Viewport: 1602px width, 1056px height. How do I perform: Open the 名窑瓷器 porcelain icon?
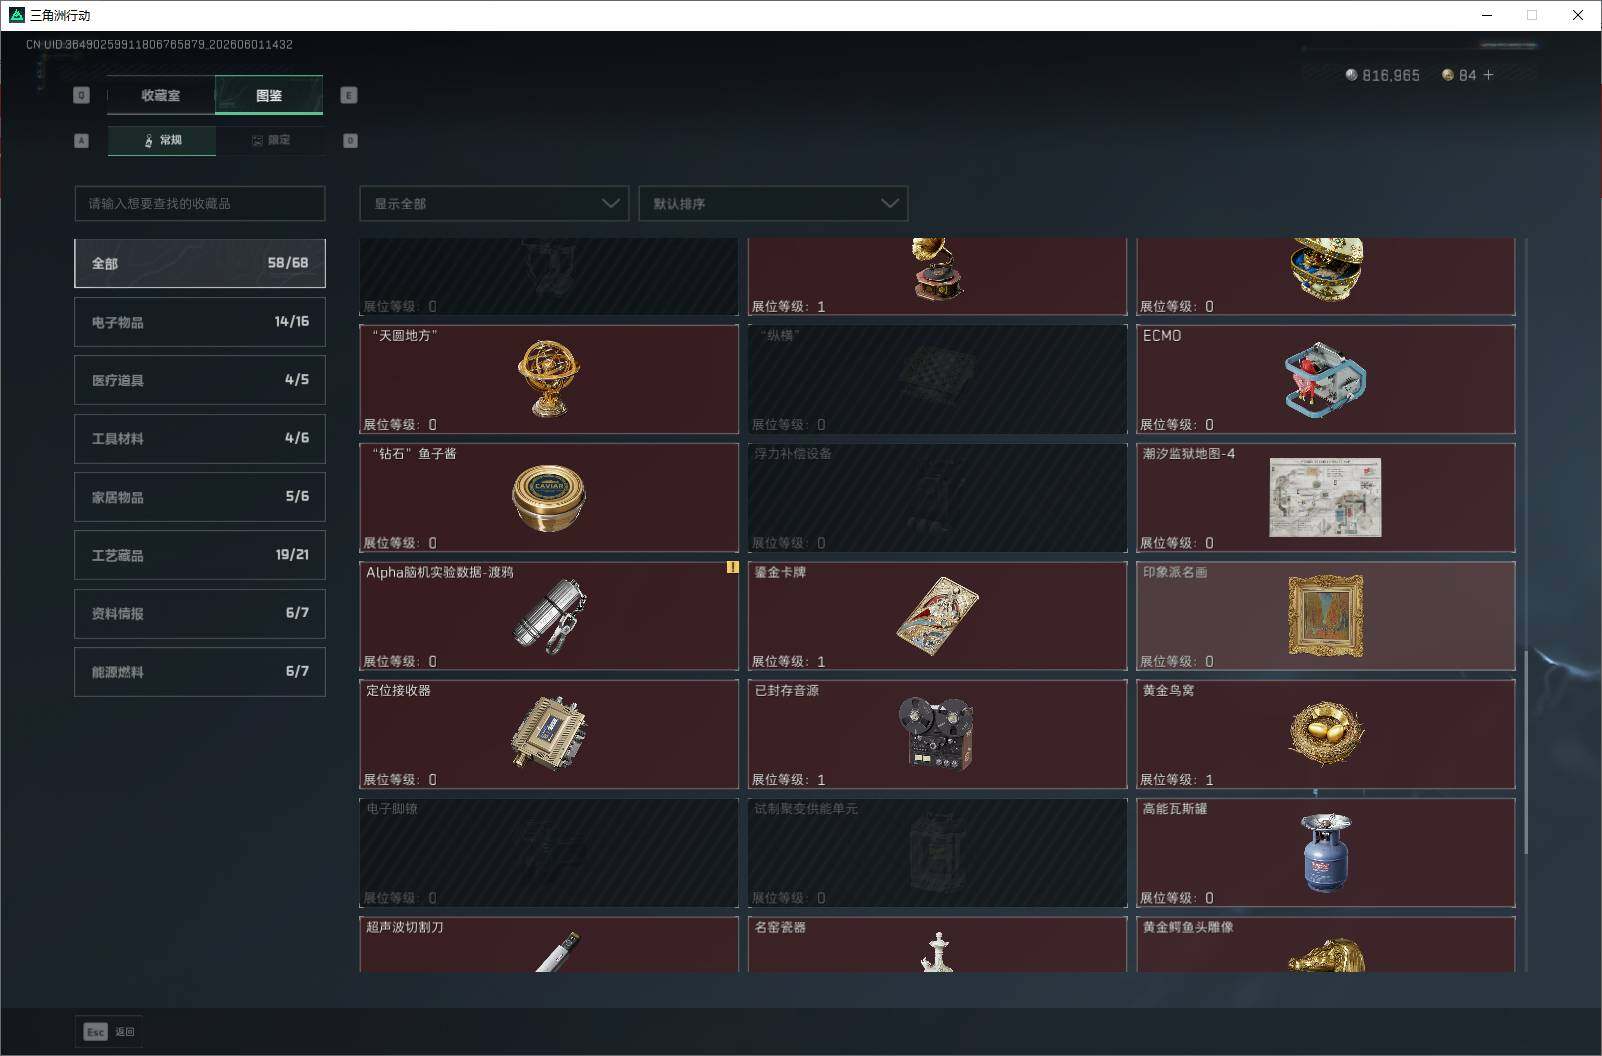coord(937,951)
